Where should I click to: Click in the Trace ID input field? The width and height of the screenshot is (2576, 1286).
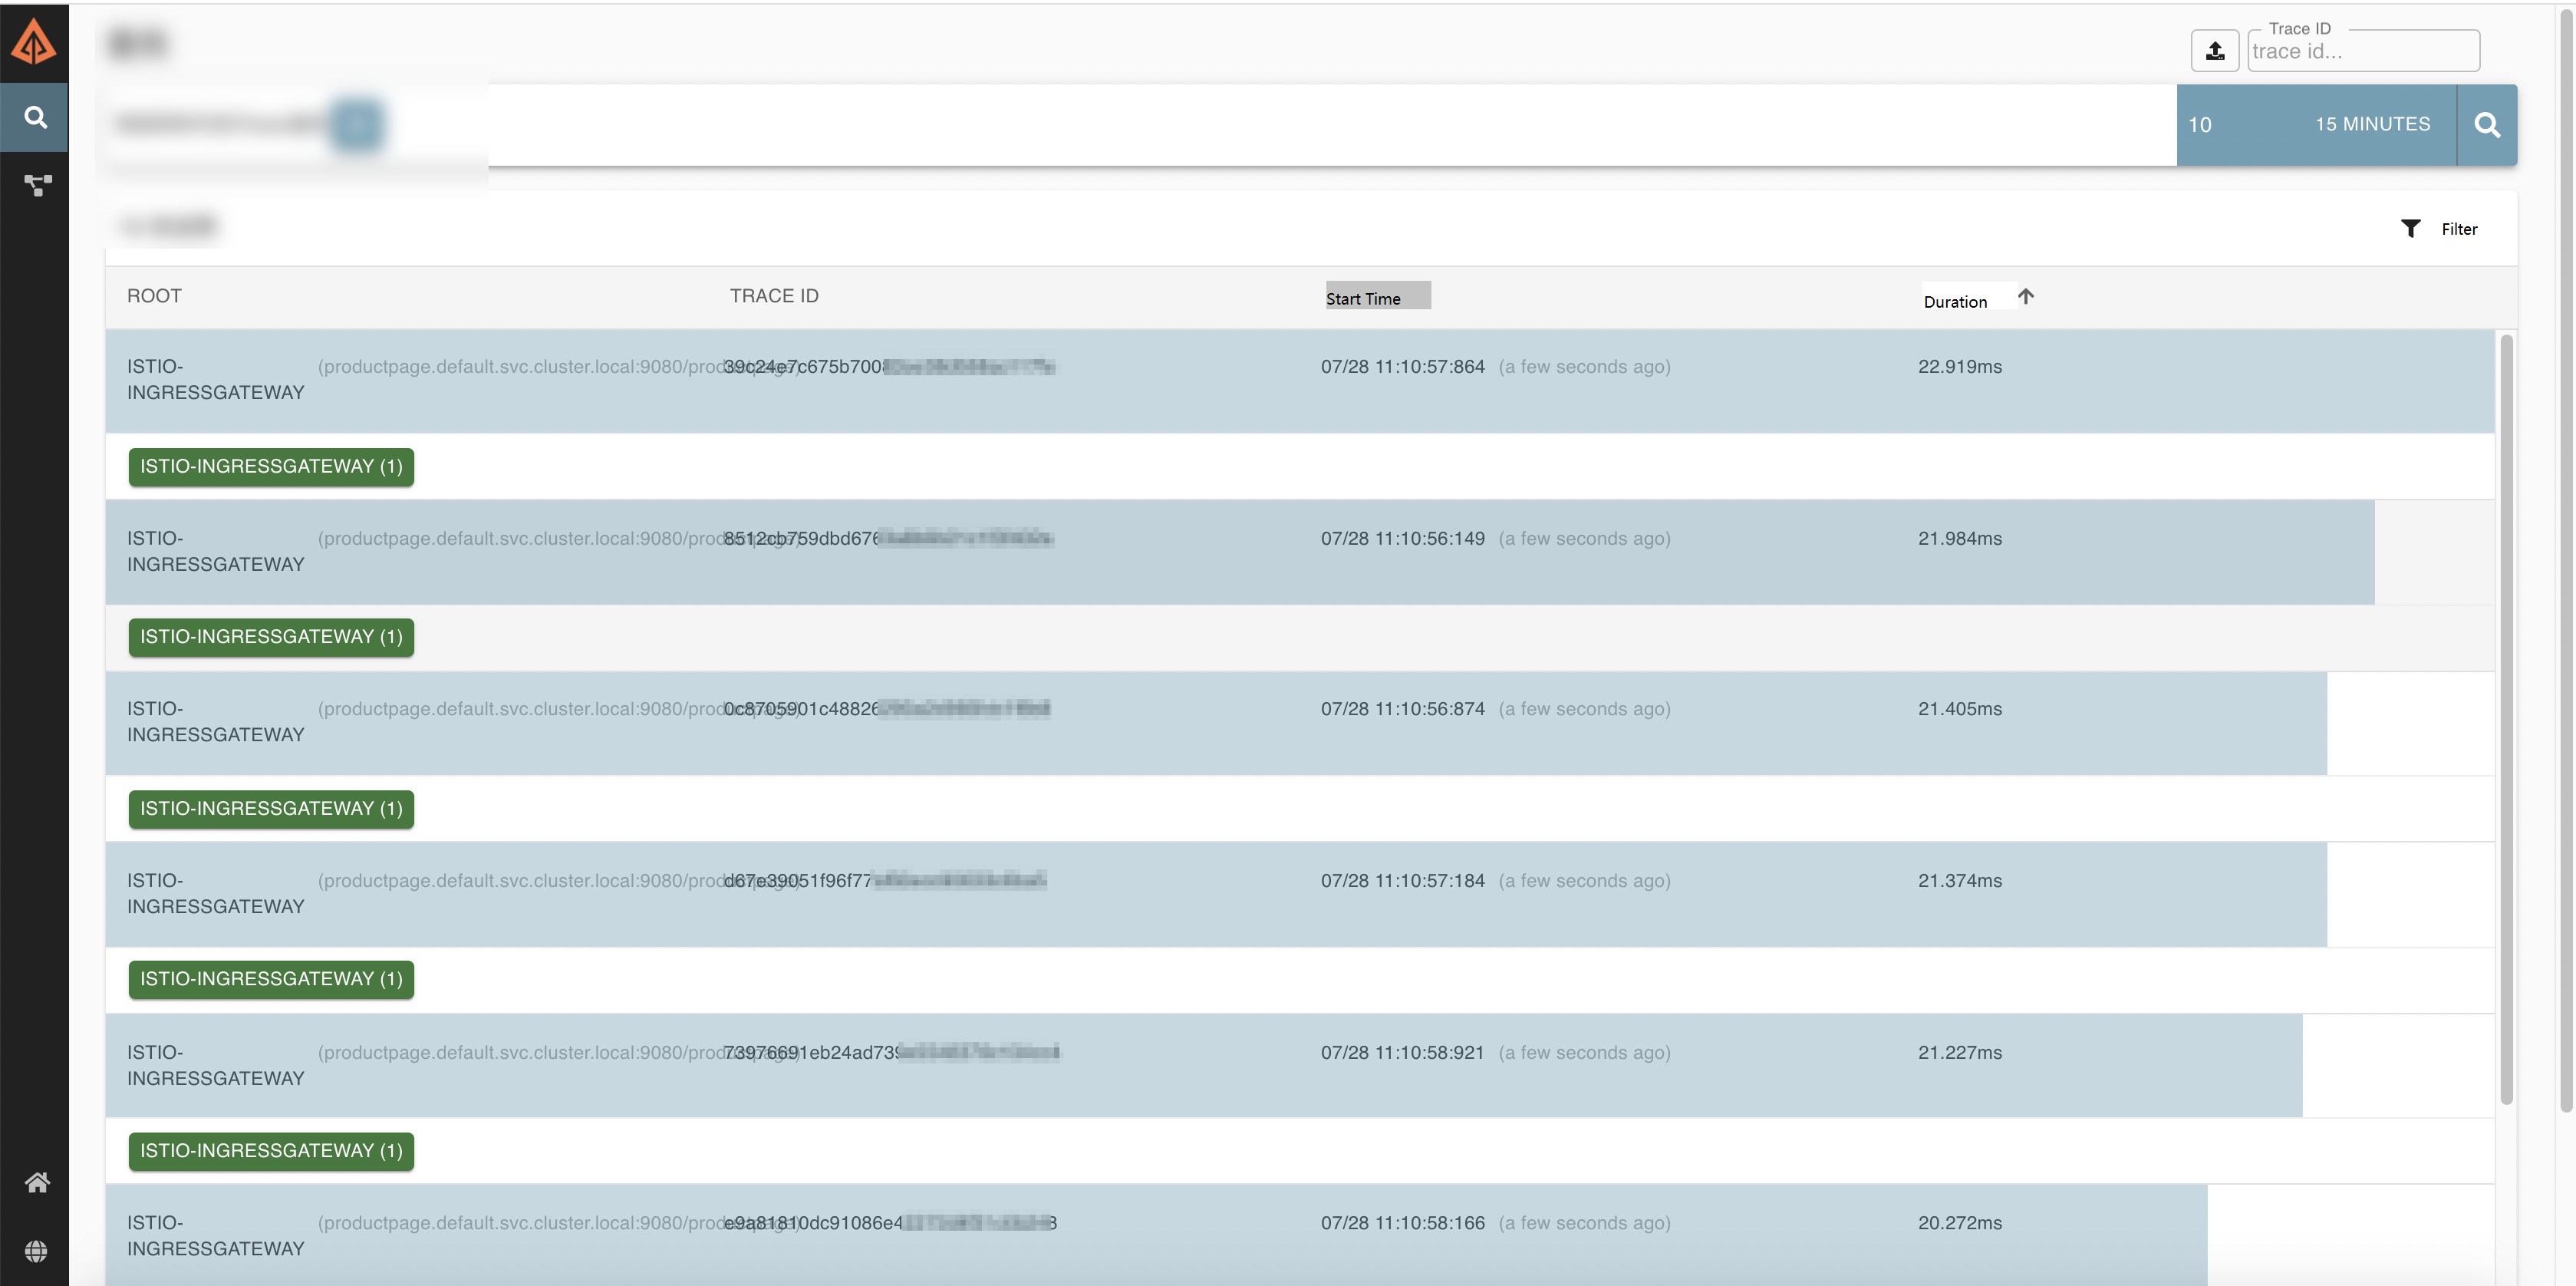pyautogui.click(x=2363, y=51)
